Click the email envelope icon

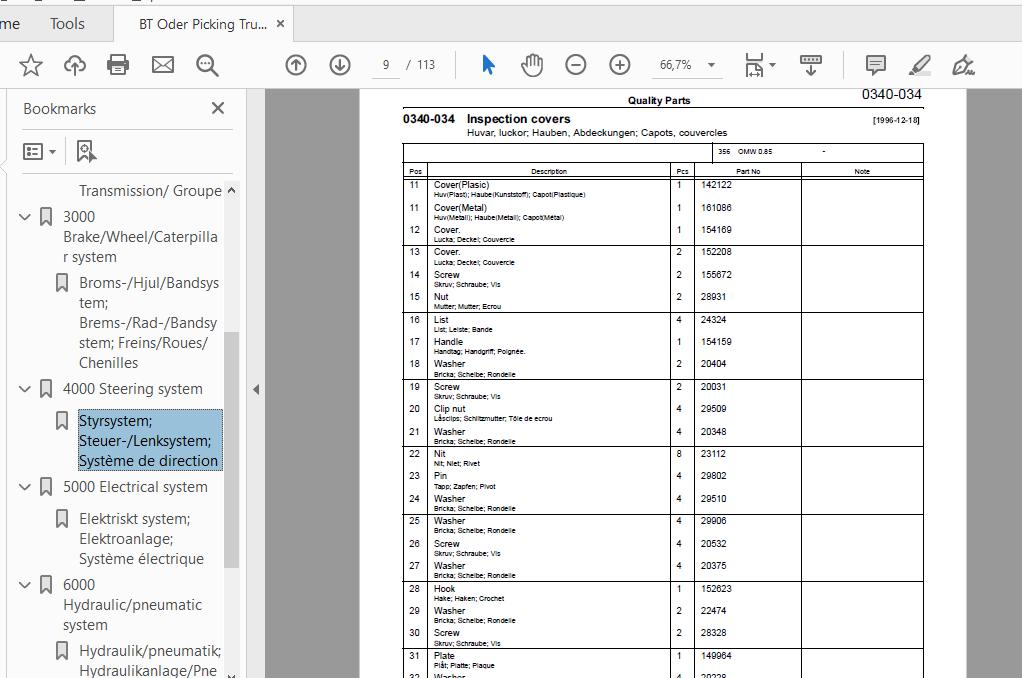(x=163, y=65)
